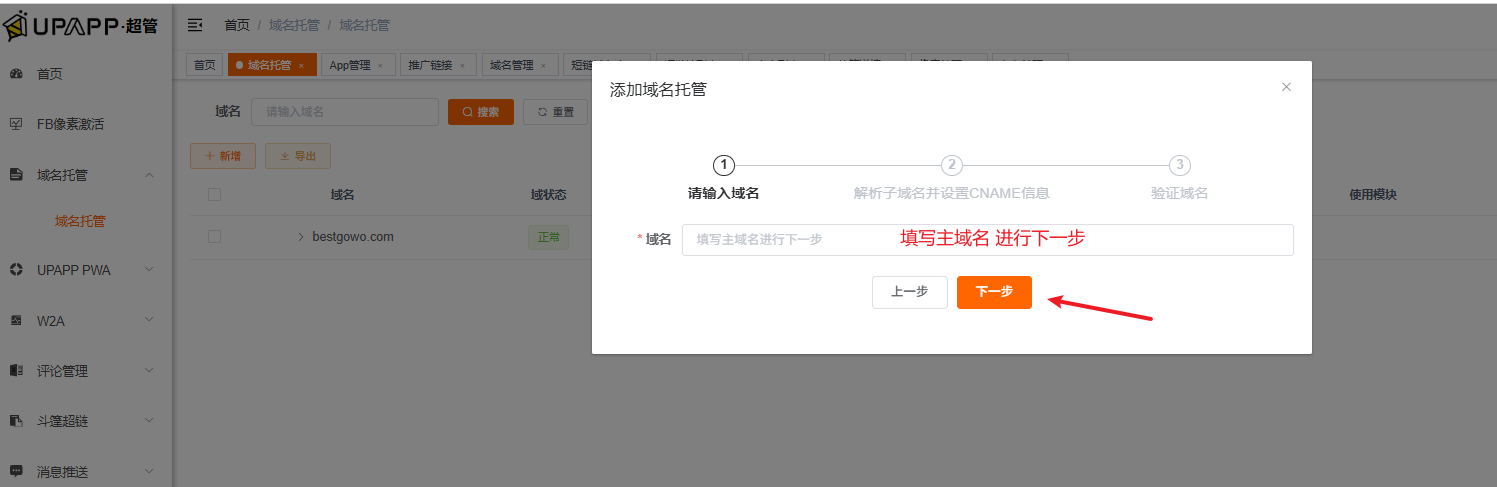
Task: Click the 新增 button
Action: click(222, 156)
